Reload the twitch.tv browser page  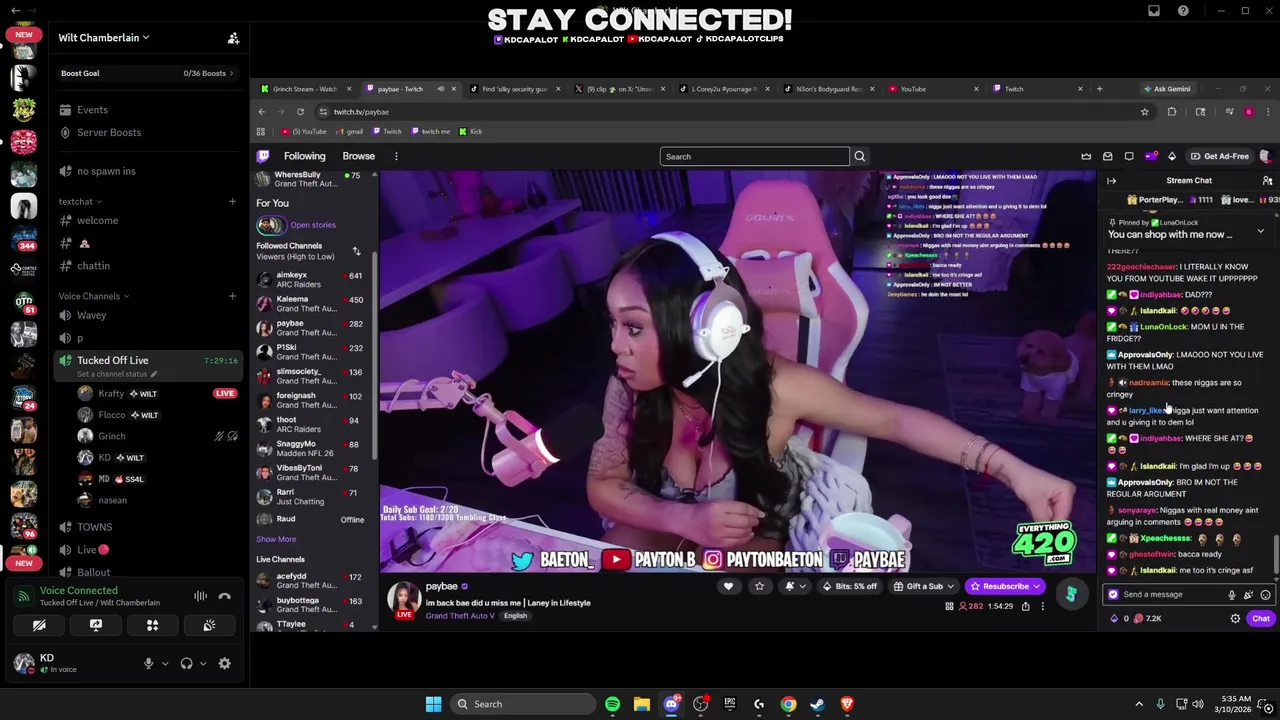(300, 112)
